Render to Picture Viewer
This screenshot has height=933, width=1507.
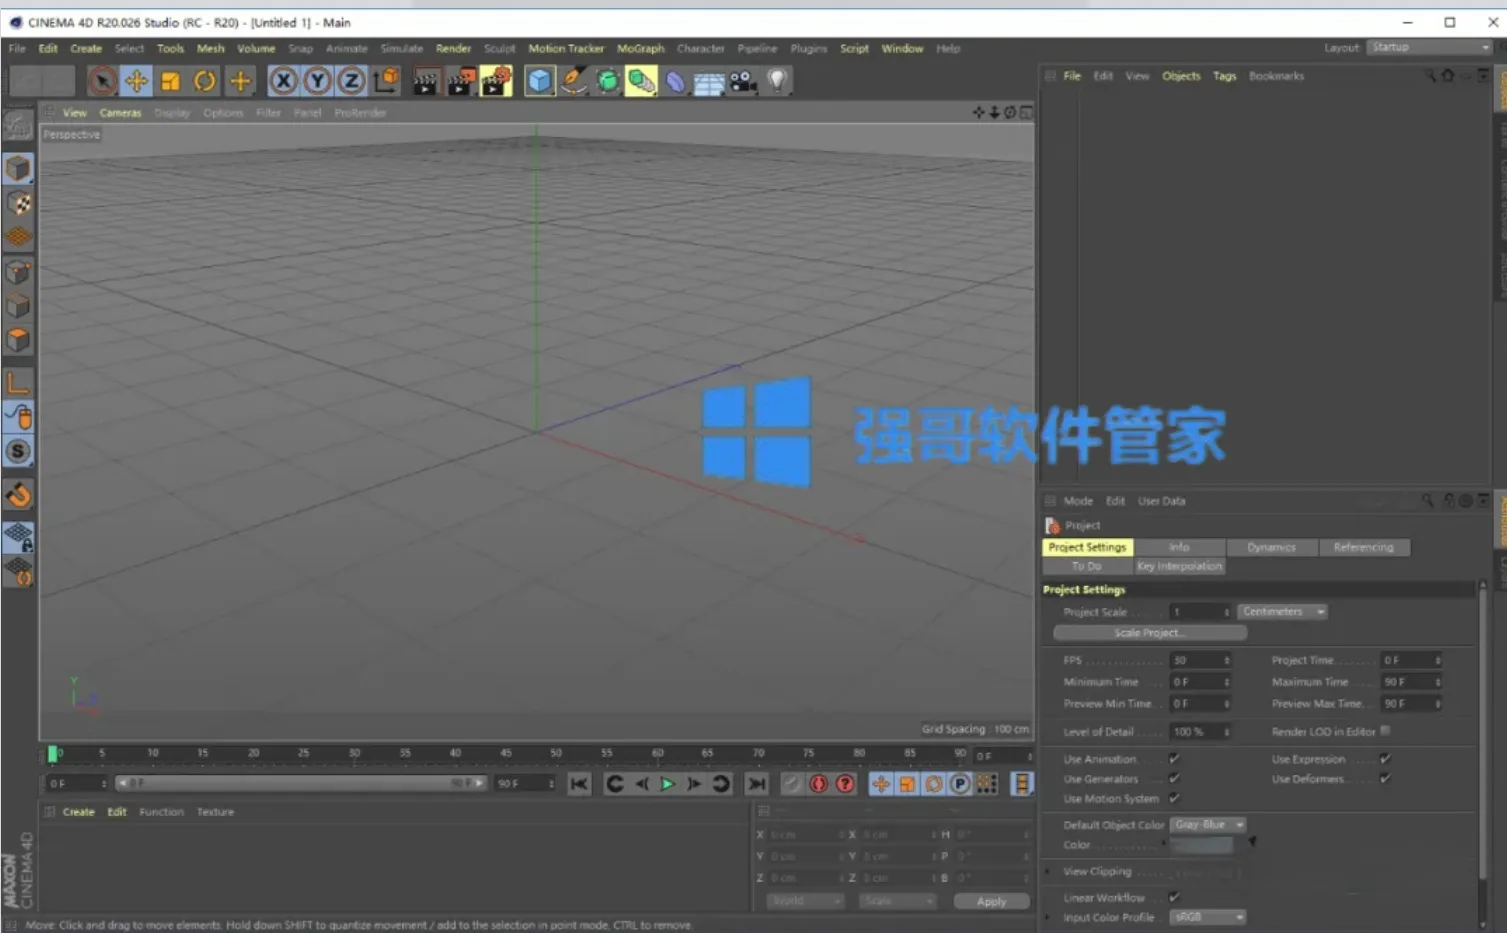pyautogui.click(x=461, y=81)
